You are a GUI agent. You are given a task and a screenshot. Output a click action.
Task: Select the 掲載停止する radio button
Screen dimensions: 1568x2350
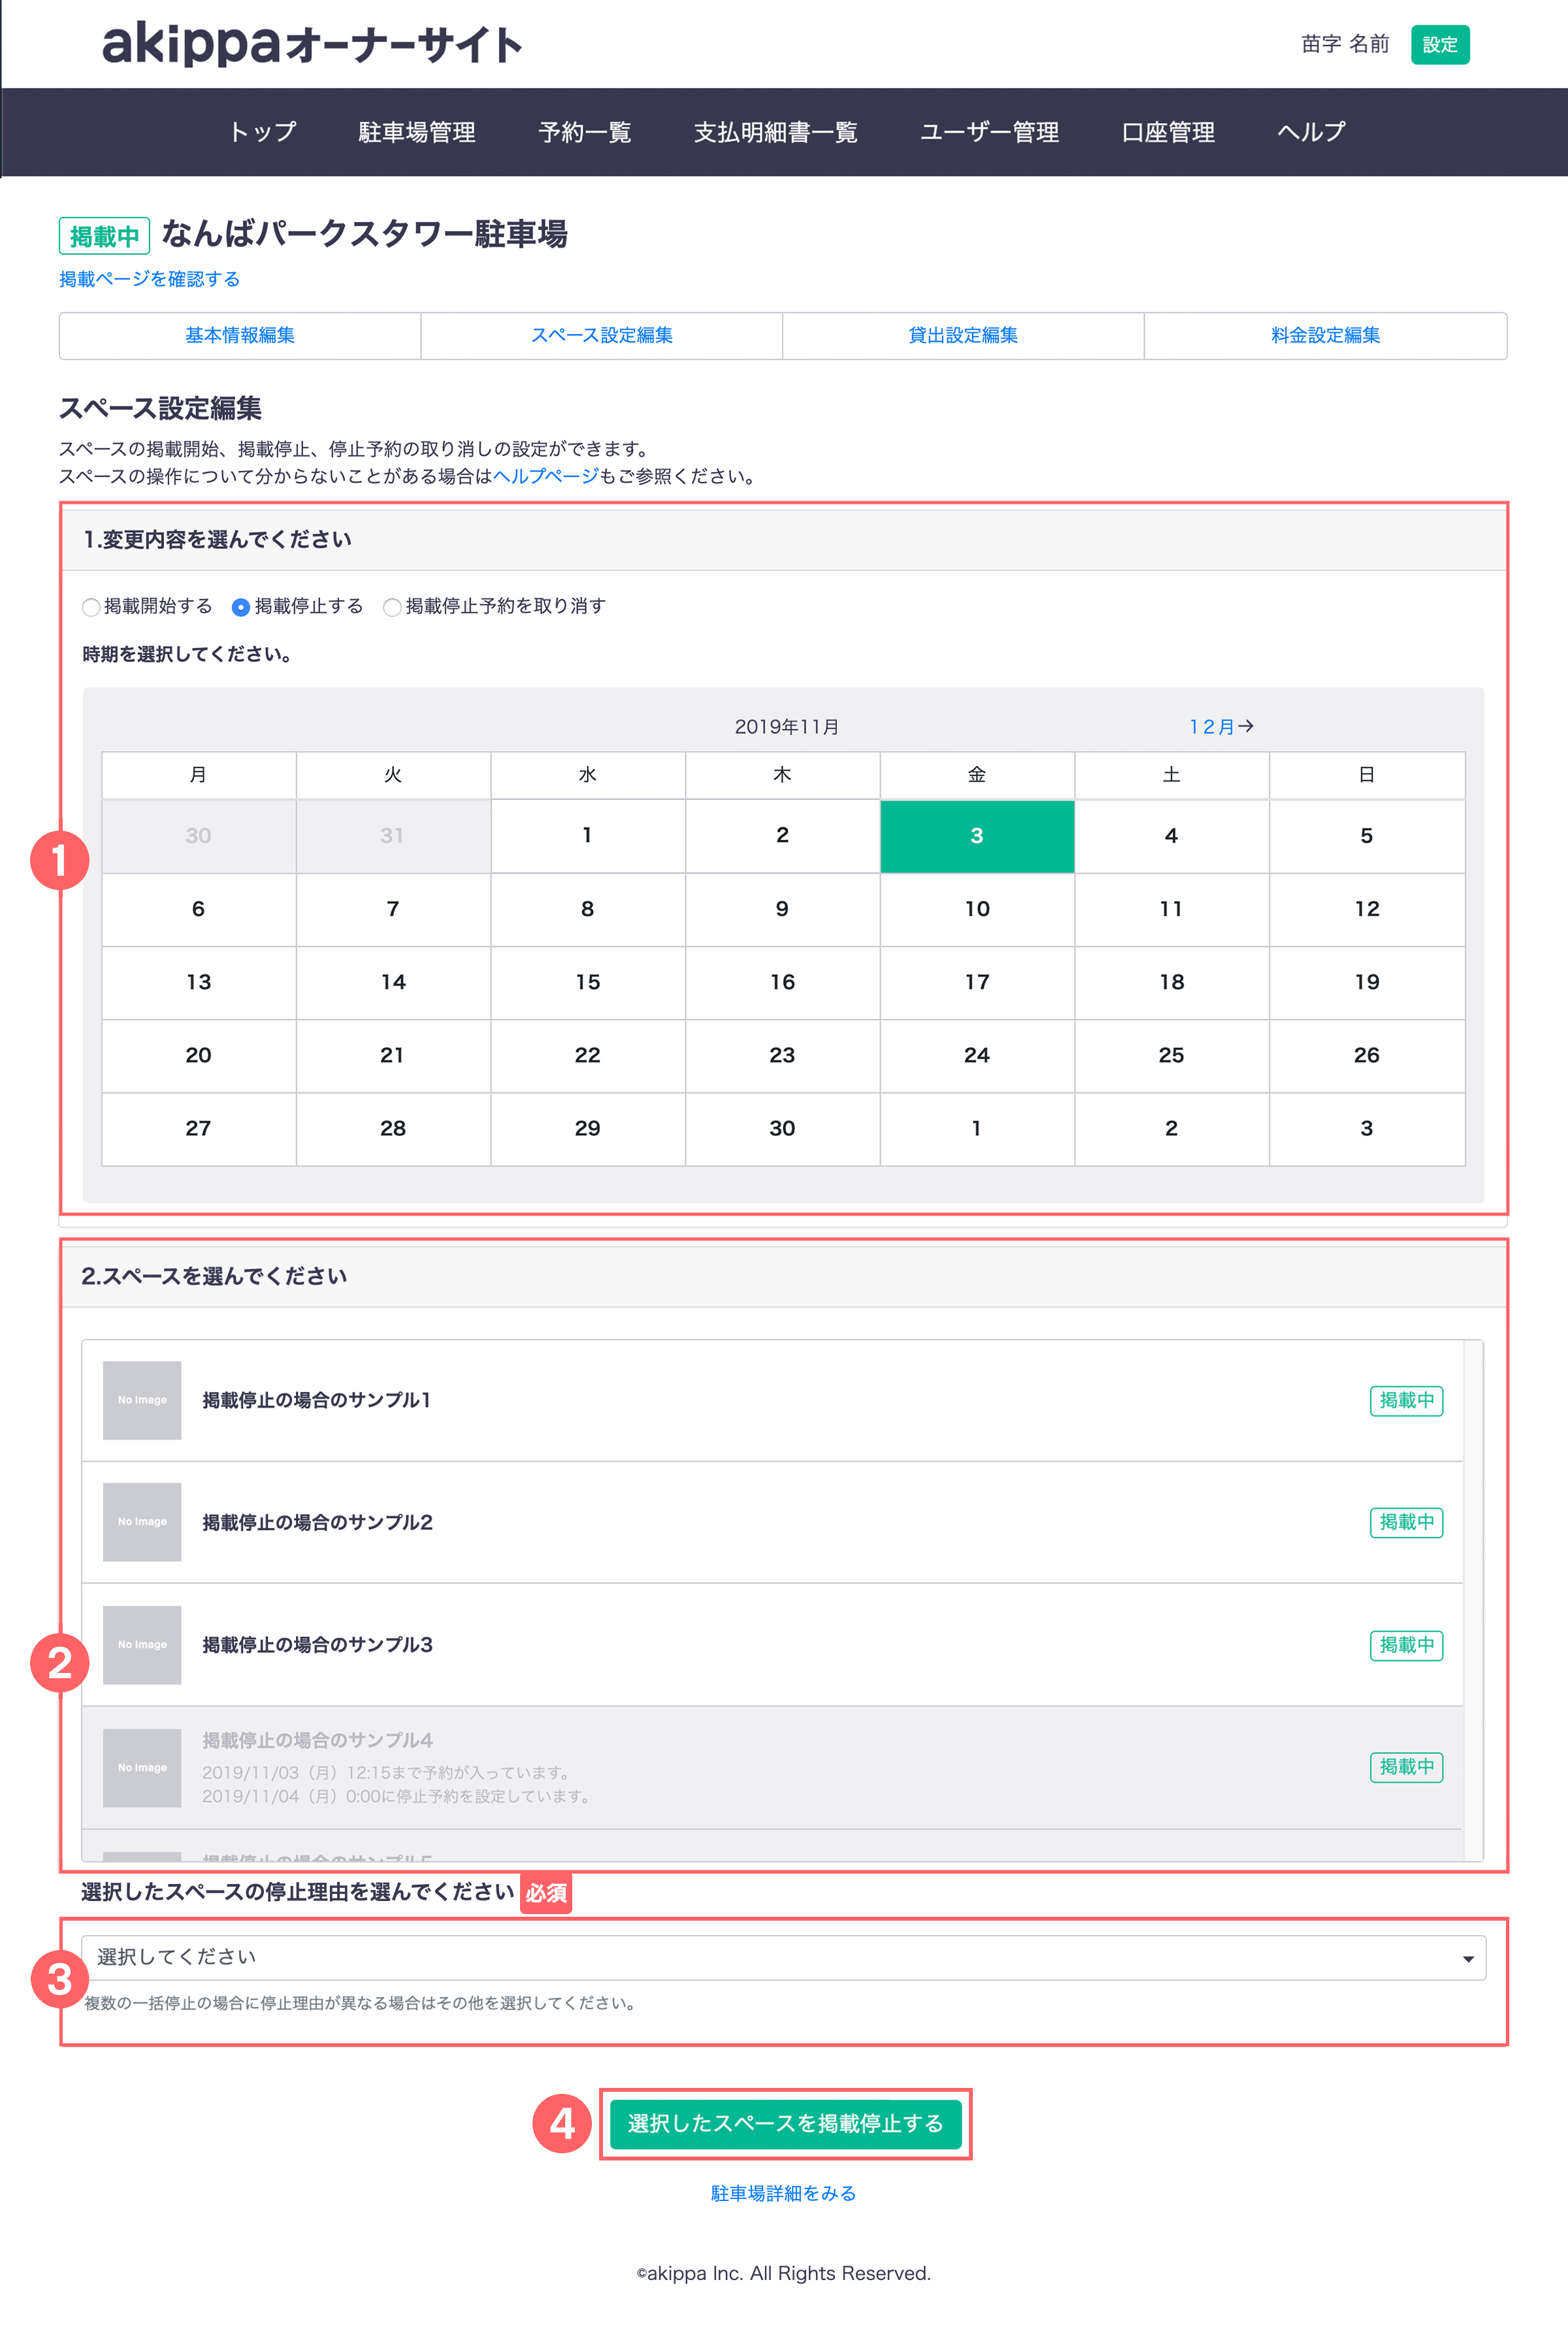tap(240, 607)
